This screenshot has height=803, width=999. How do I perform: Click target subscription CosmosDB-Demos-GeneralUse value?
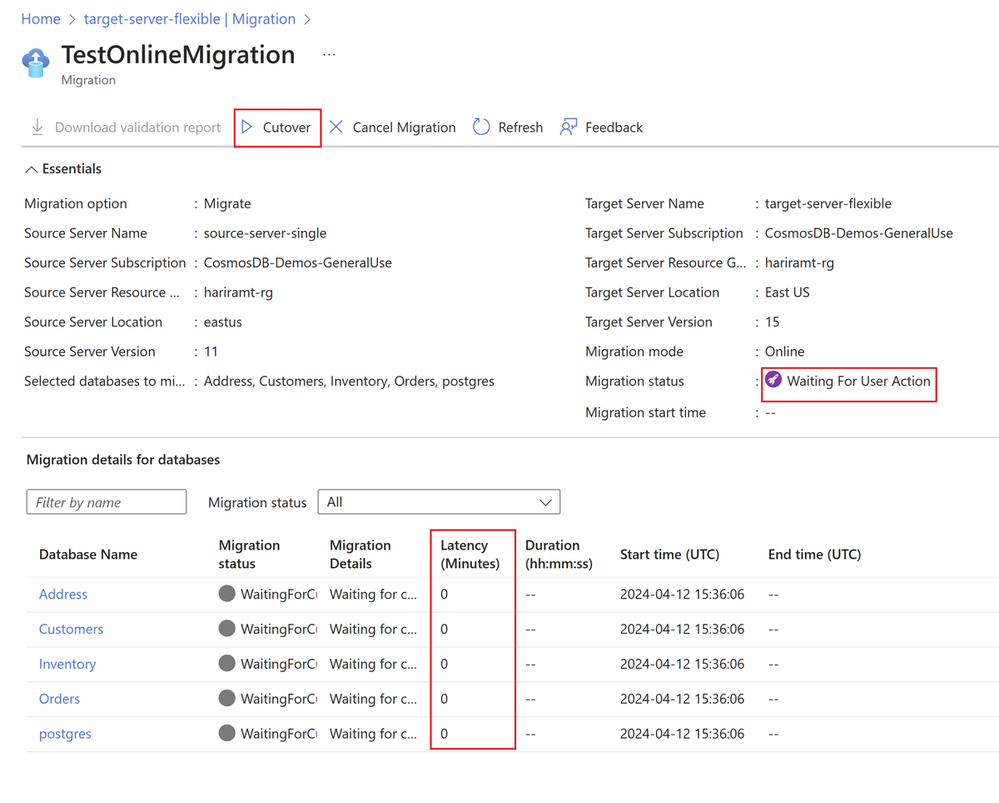(x=859, y=233)
